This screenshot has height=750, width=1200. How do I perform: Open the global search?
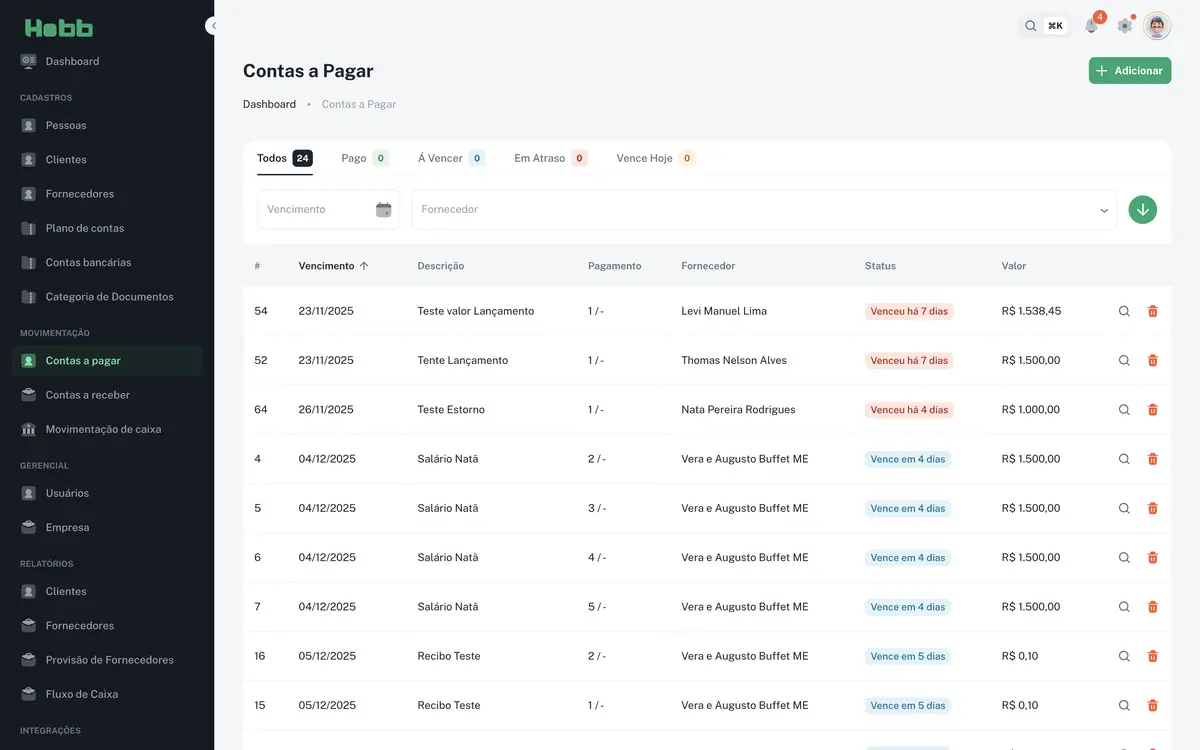pyautogui.click(x=1030, y=25)
